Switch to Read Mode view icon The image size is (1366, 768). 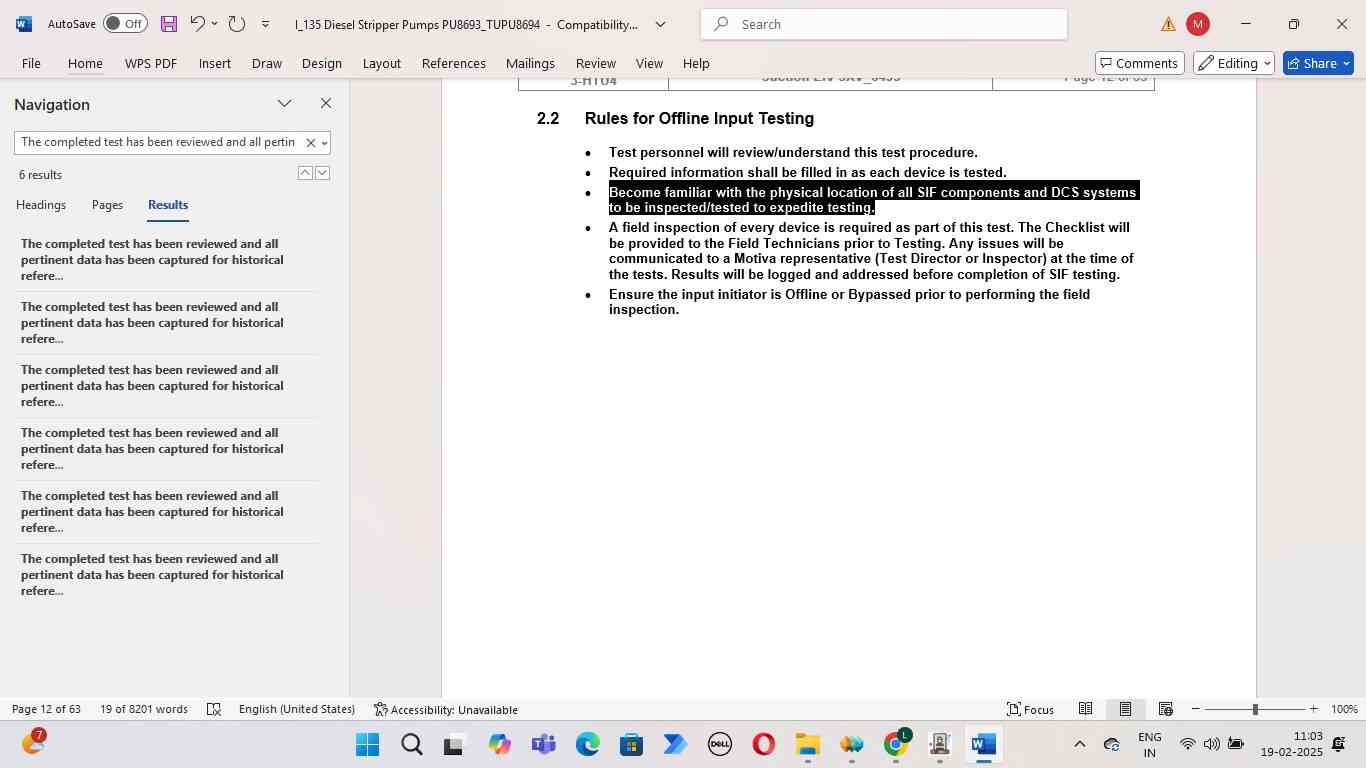[1085, 709]
